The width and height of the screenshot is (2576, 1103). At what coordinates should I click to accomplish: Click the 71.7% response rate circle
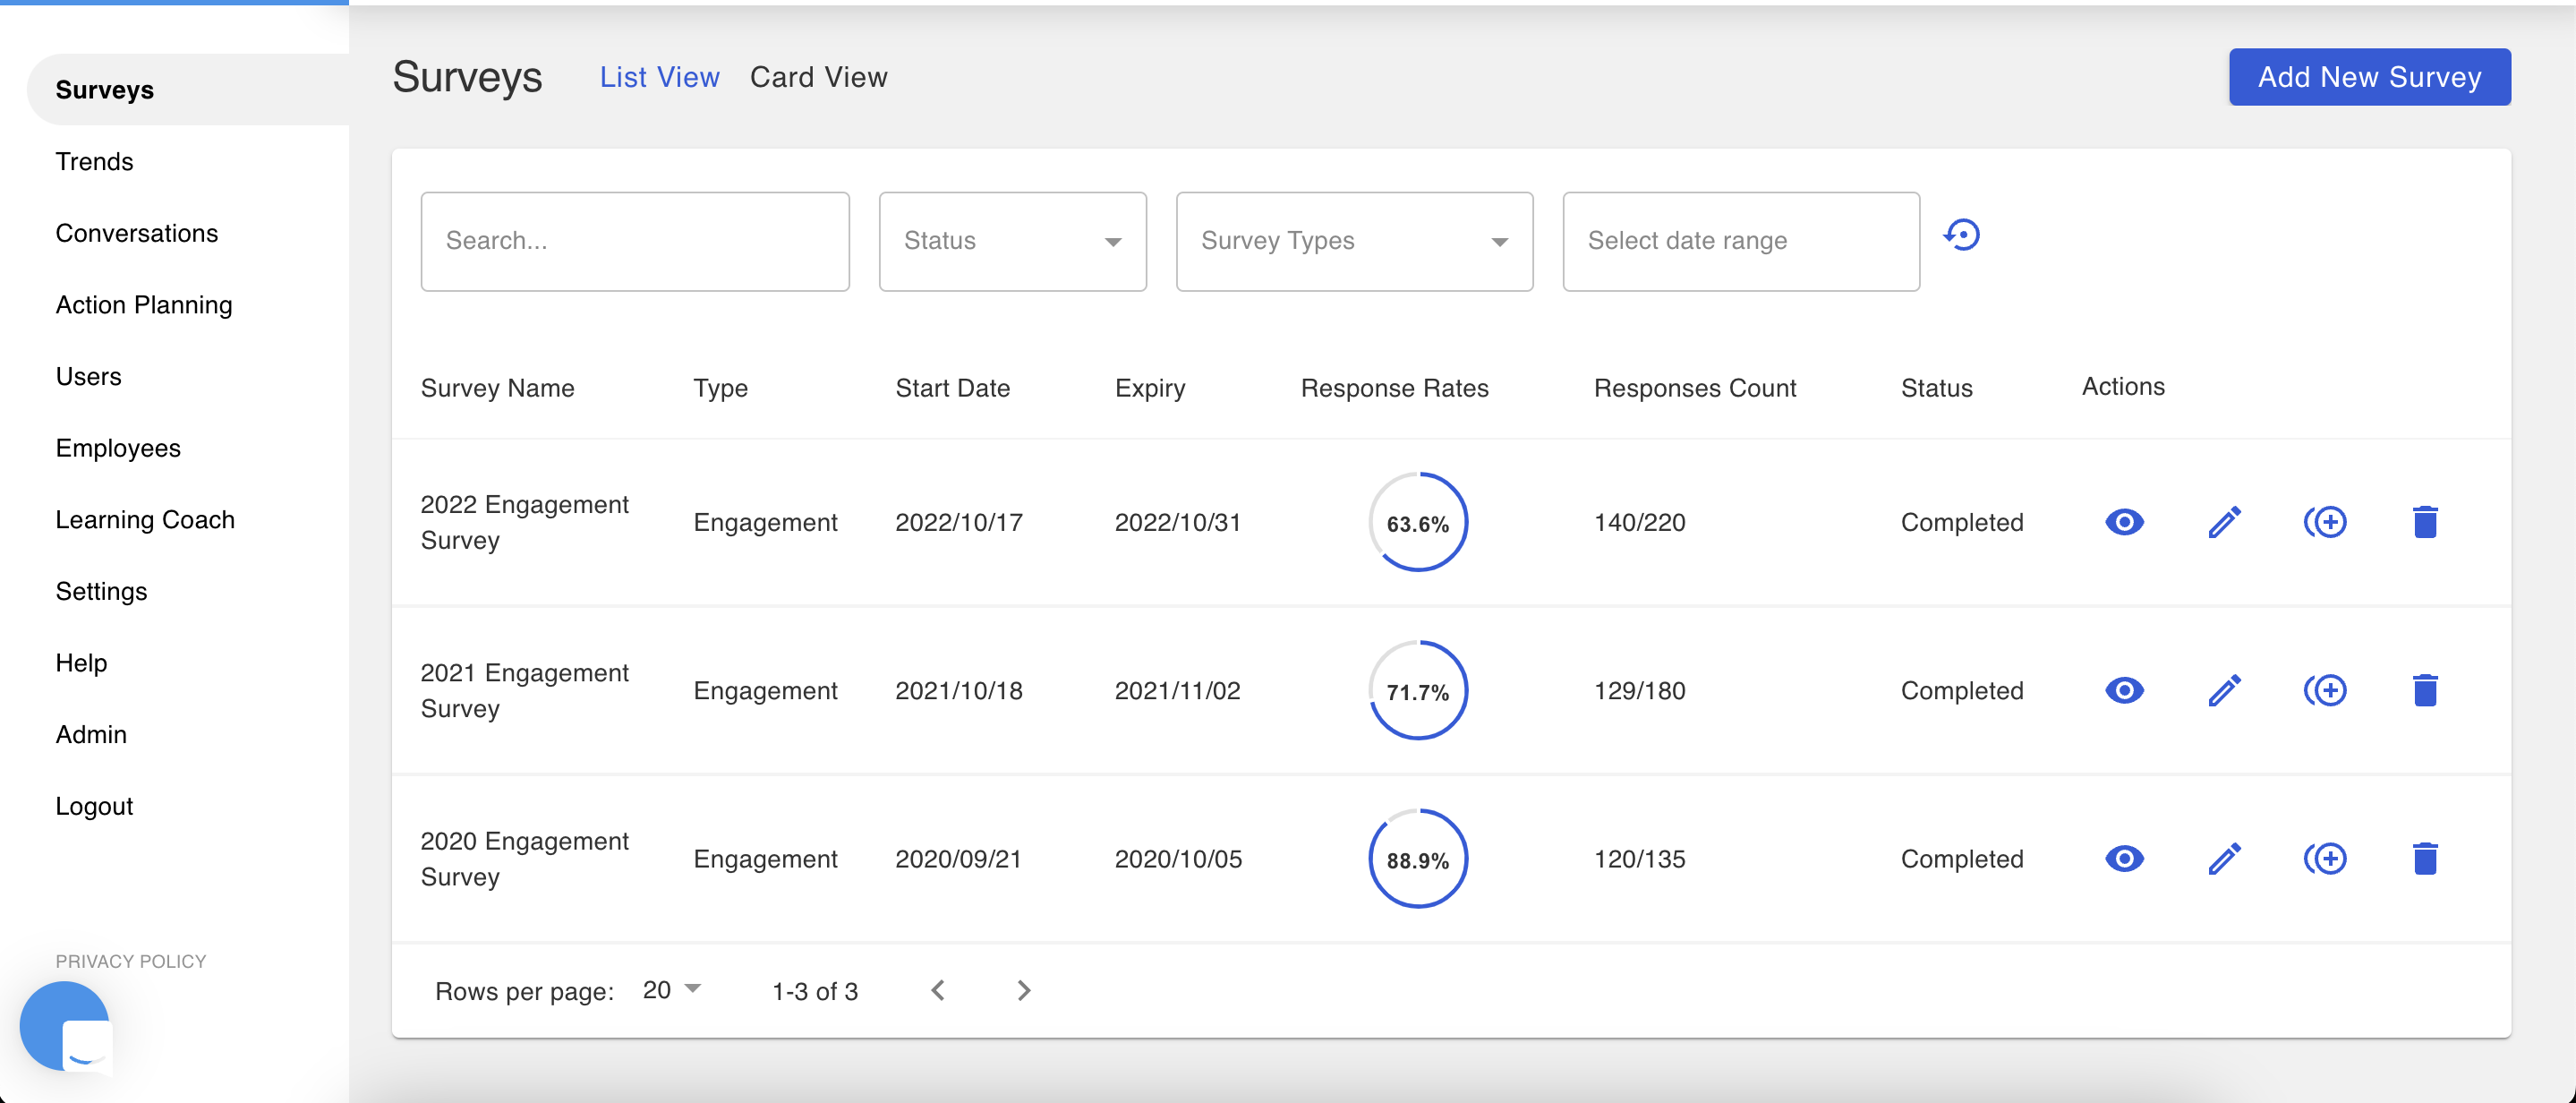click(x=1418, y=690)
